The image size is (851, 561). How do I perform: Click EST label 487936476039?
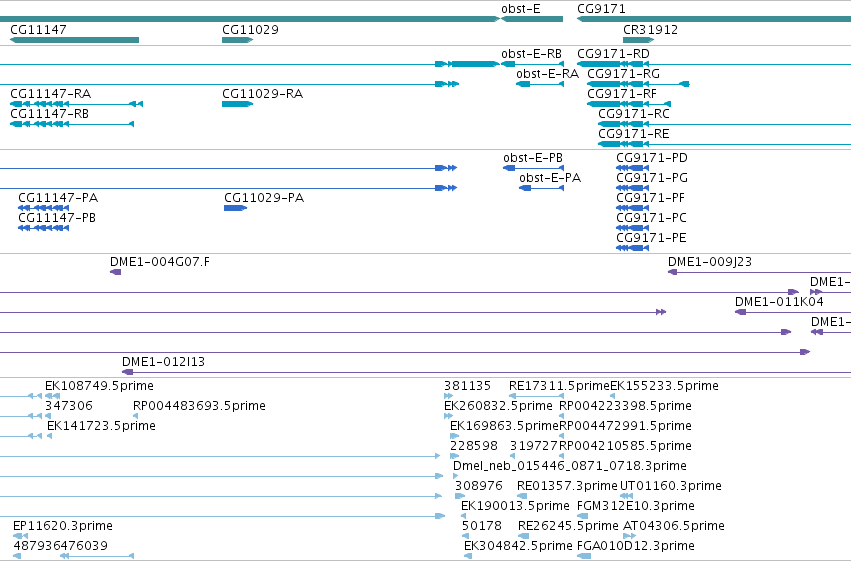tap(60, 545)
